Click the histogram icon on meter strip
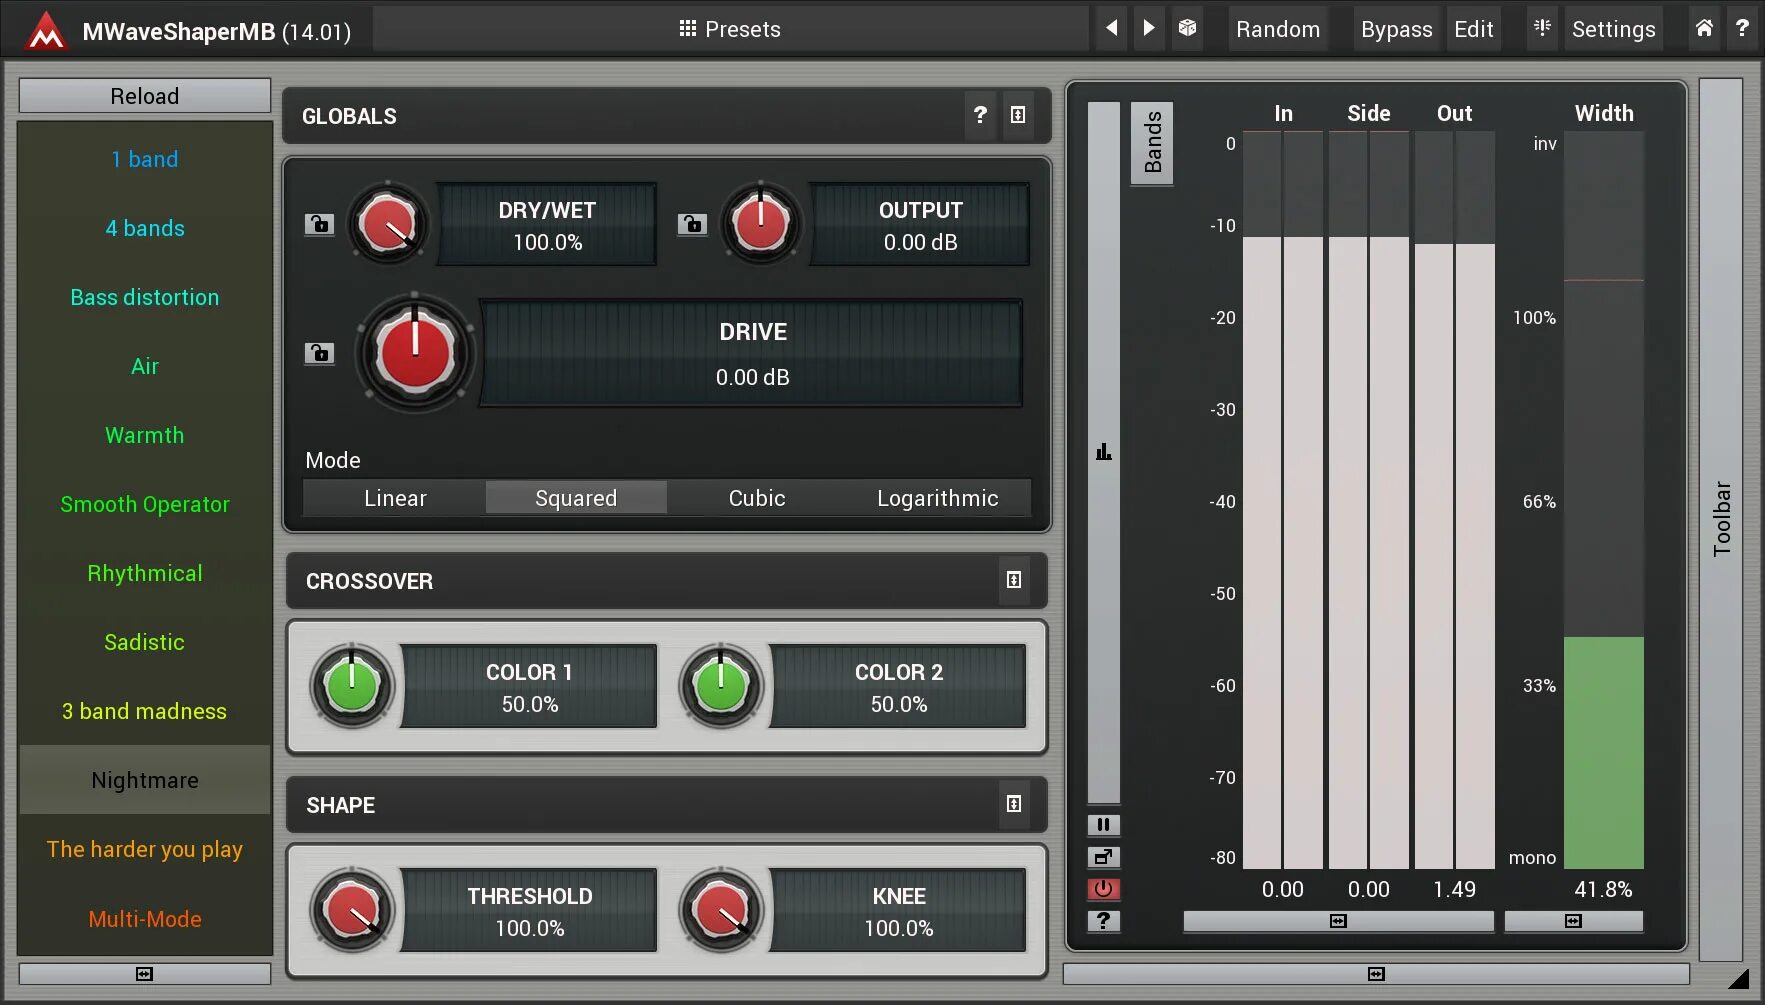This screenshot has height=1005, width=1765. click(x=1103, y=452)
